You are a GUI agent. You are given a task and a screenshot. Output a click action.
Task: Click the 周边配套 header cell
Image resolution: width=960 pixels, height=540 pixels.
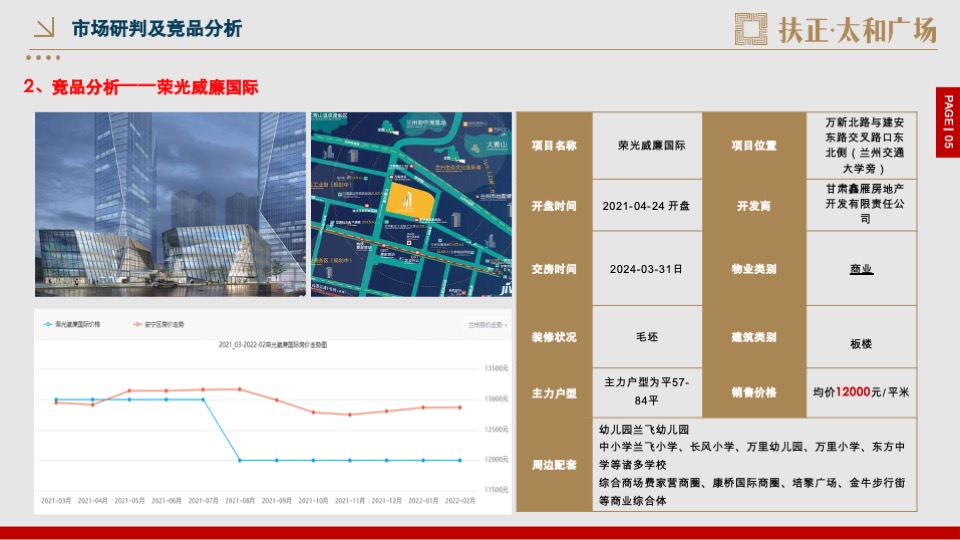click(x=554, y=465)
